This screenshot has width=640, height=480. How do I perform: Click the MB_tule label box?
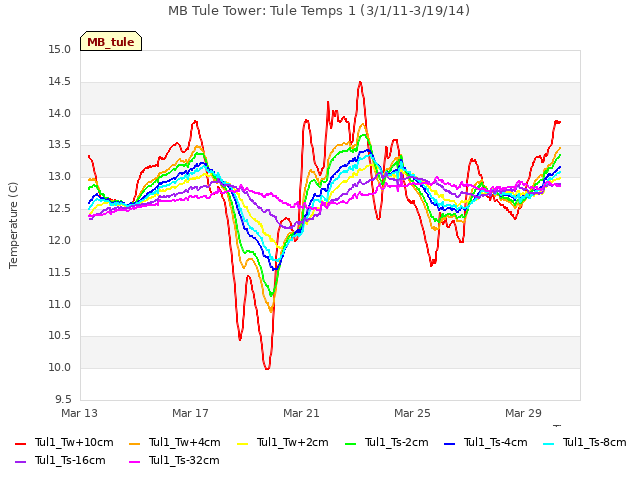[111, 41]
